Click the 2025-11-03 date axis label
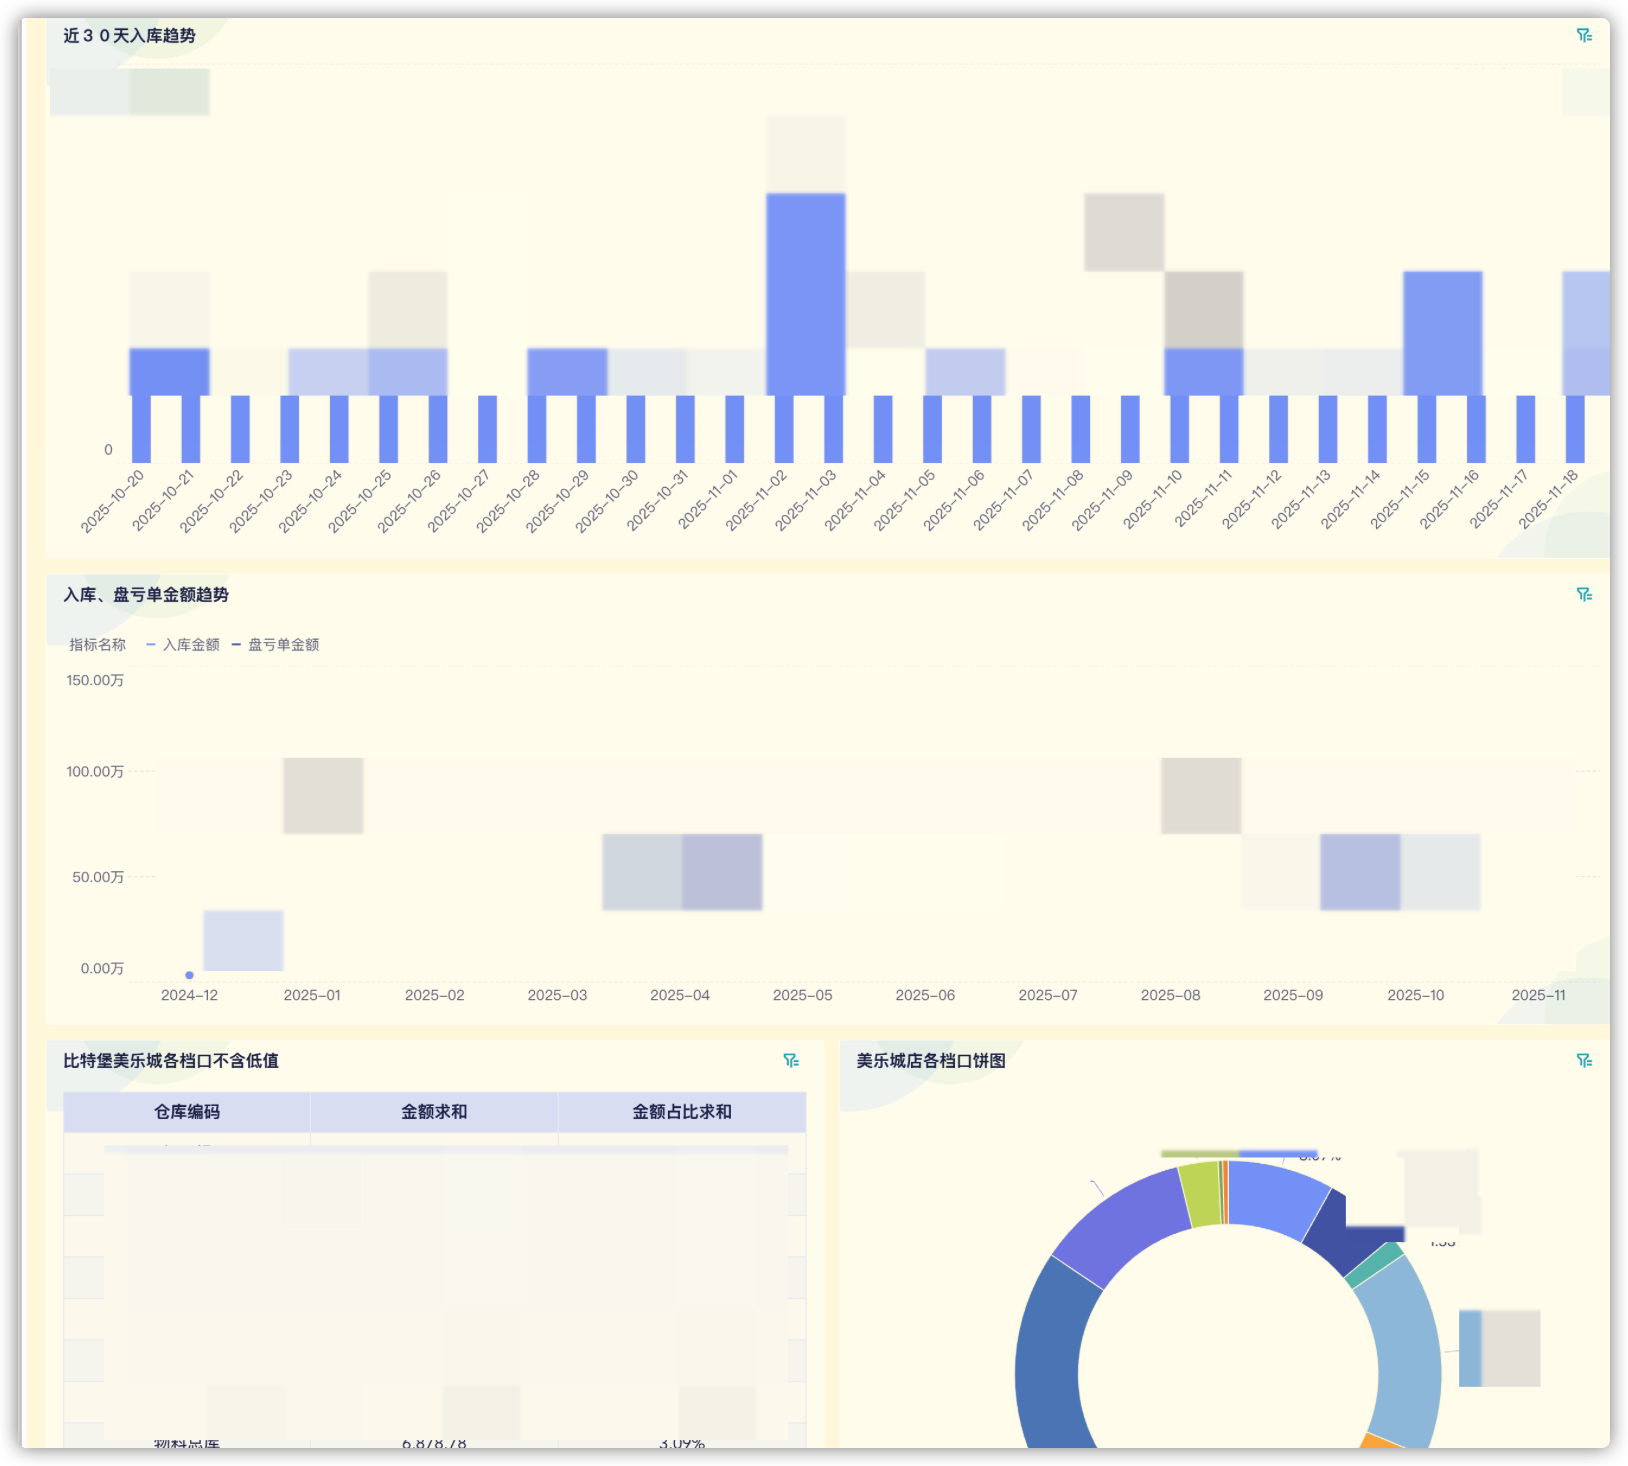Image resolution: width=1628 pixels, height=1466 pixels. (x=806, y=501)
